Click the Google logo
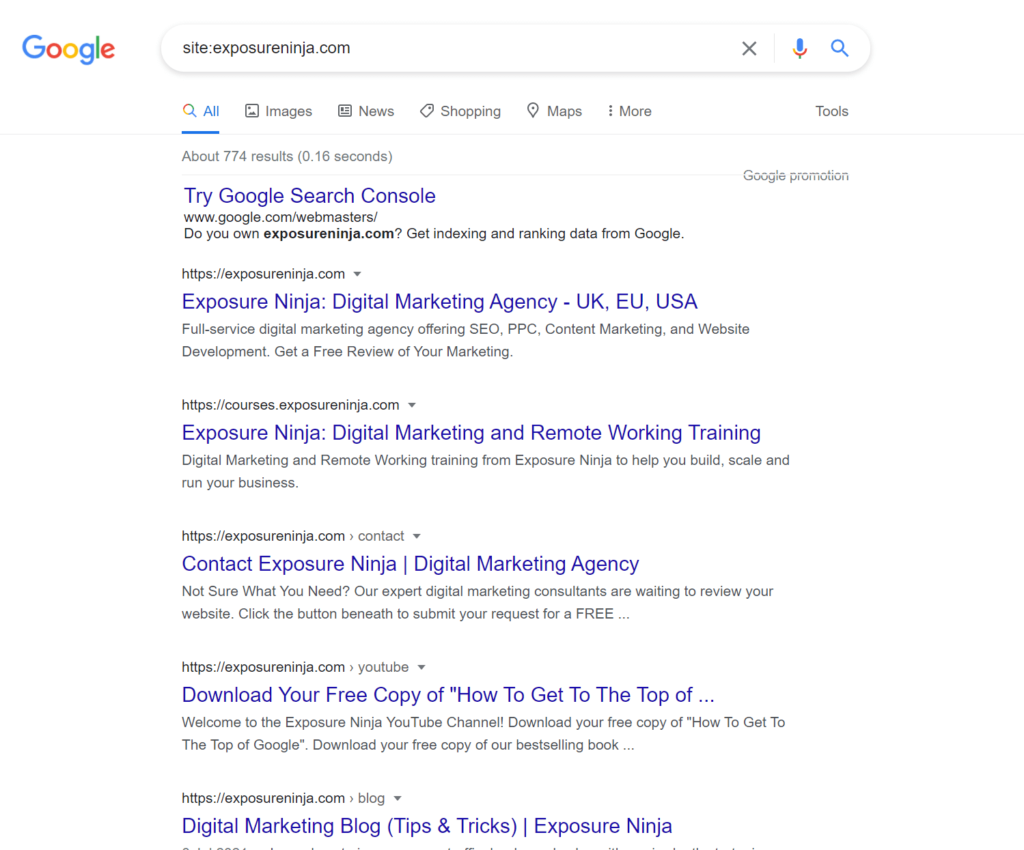Image resolution: width=1024 pixels, height=850 pixels. (68, 50)
